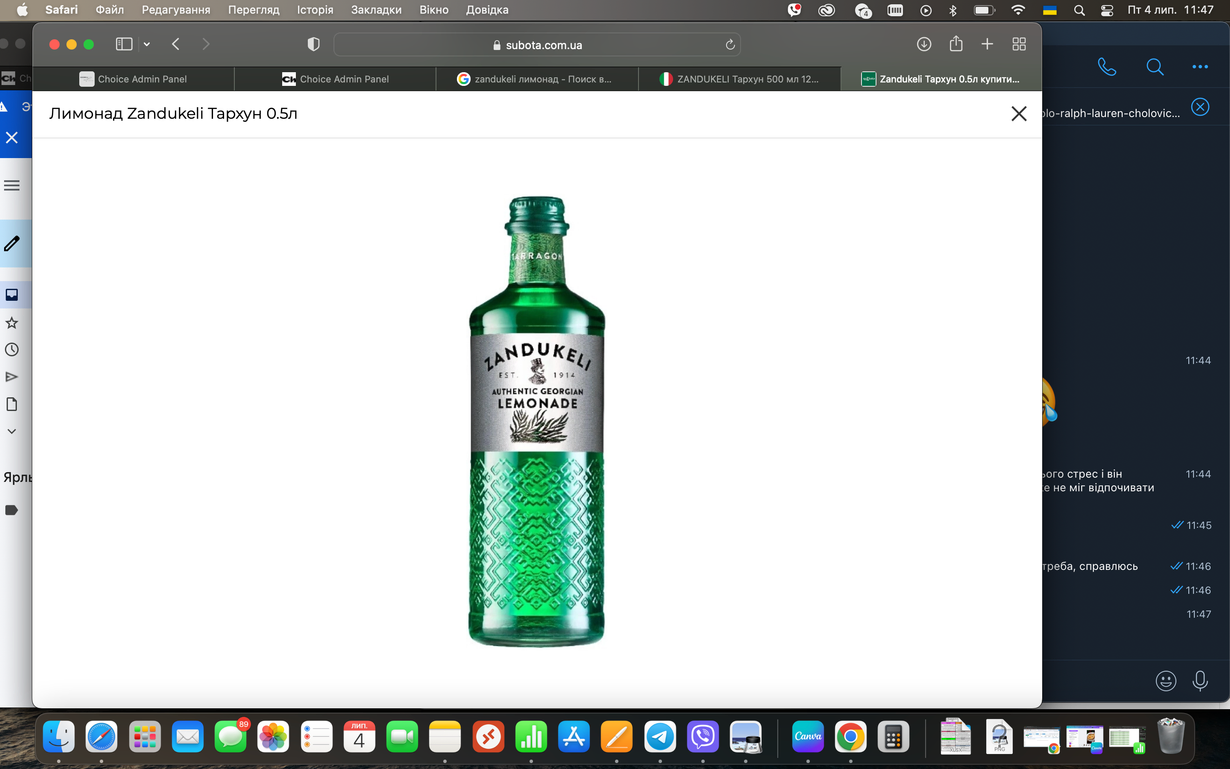Switch to the Google zandukeli лимонад search tab
The image size is (1230, 769).
537,79
